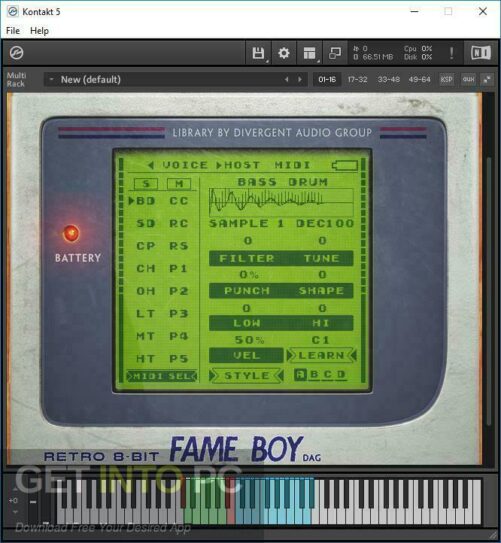Select the CP clap voice

pyautogui.click(x=145, y=246)
